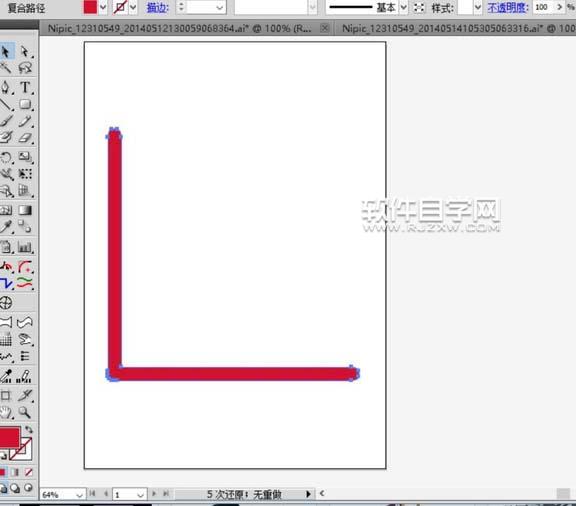Swap fill and stroke colors
Viewport: 576px width, 506px height.
[29, 429]
